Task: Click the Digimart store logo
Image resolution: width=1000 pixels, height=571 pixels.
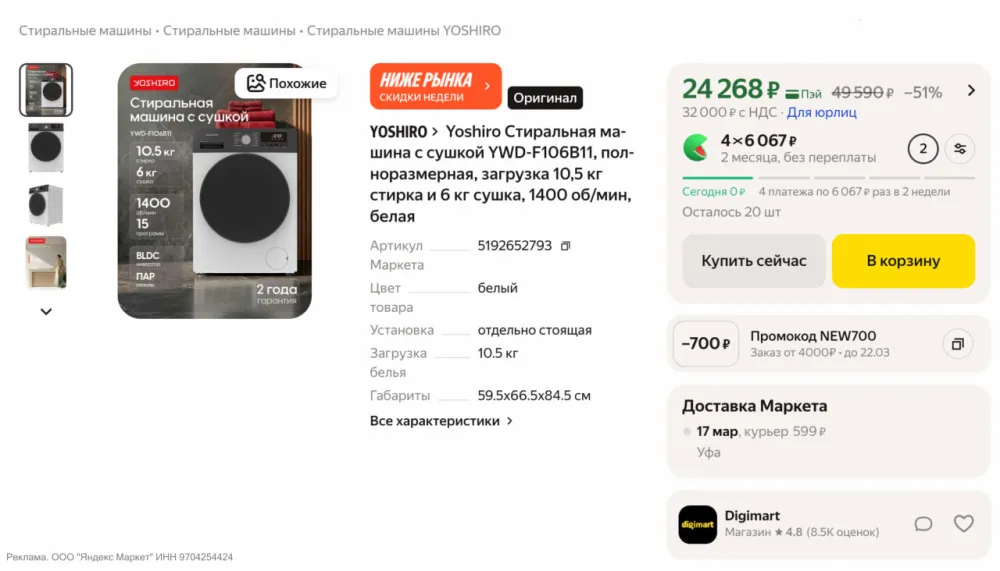Action: (x=697, y=524)
